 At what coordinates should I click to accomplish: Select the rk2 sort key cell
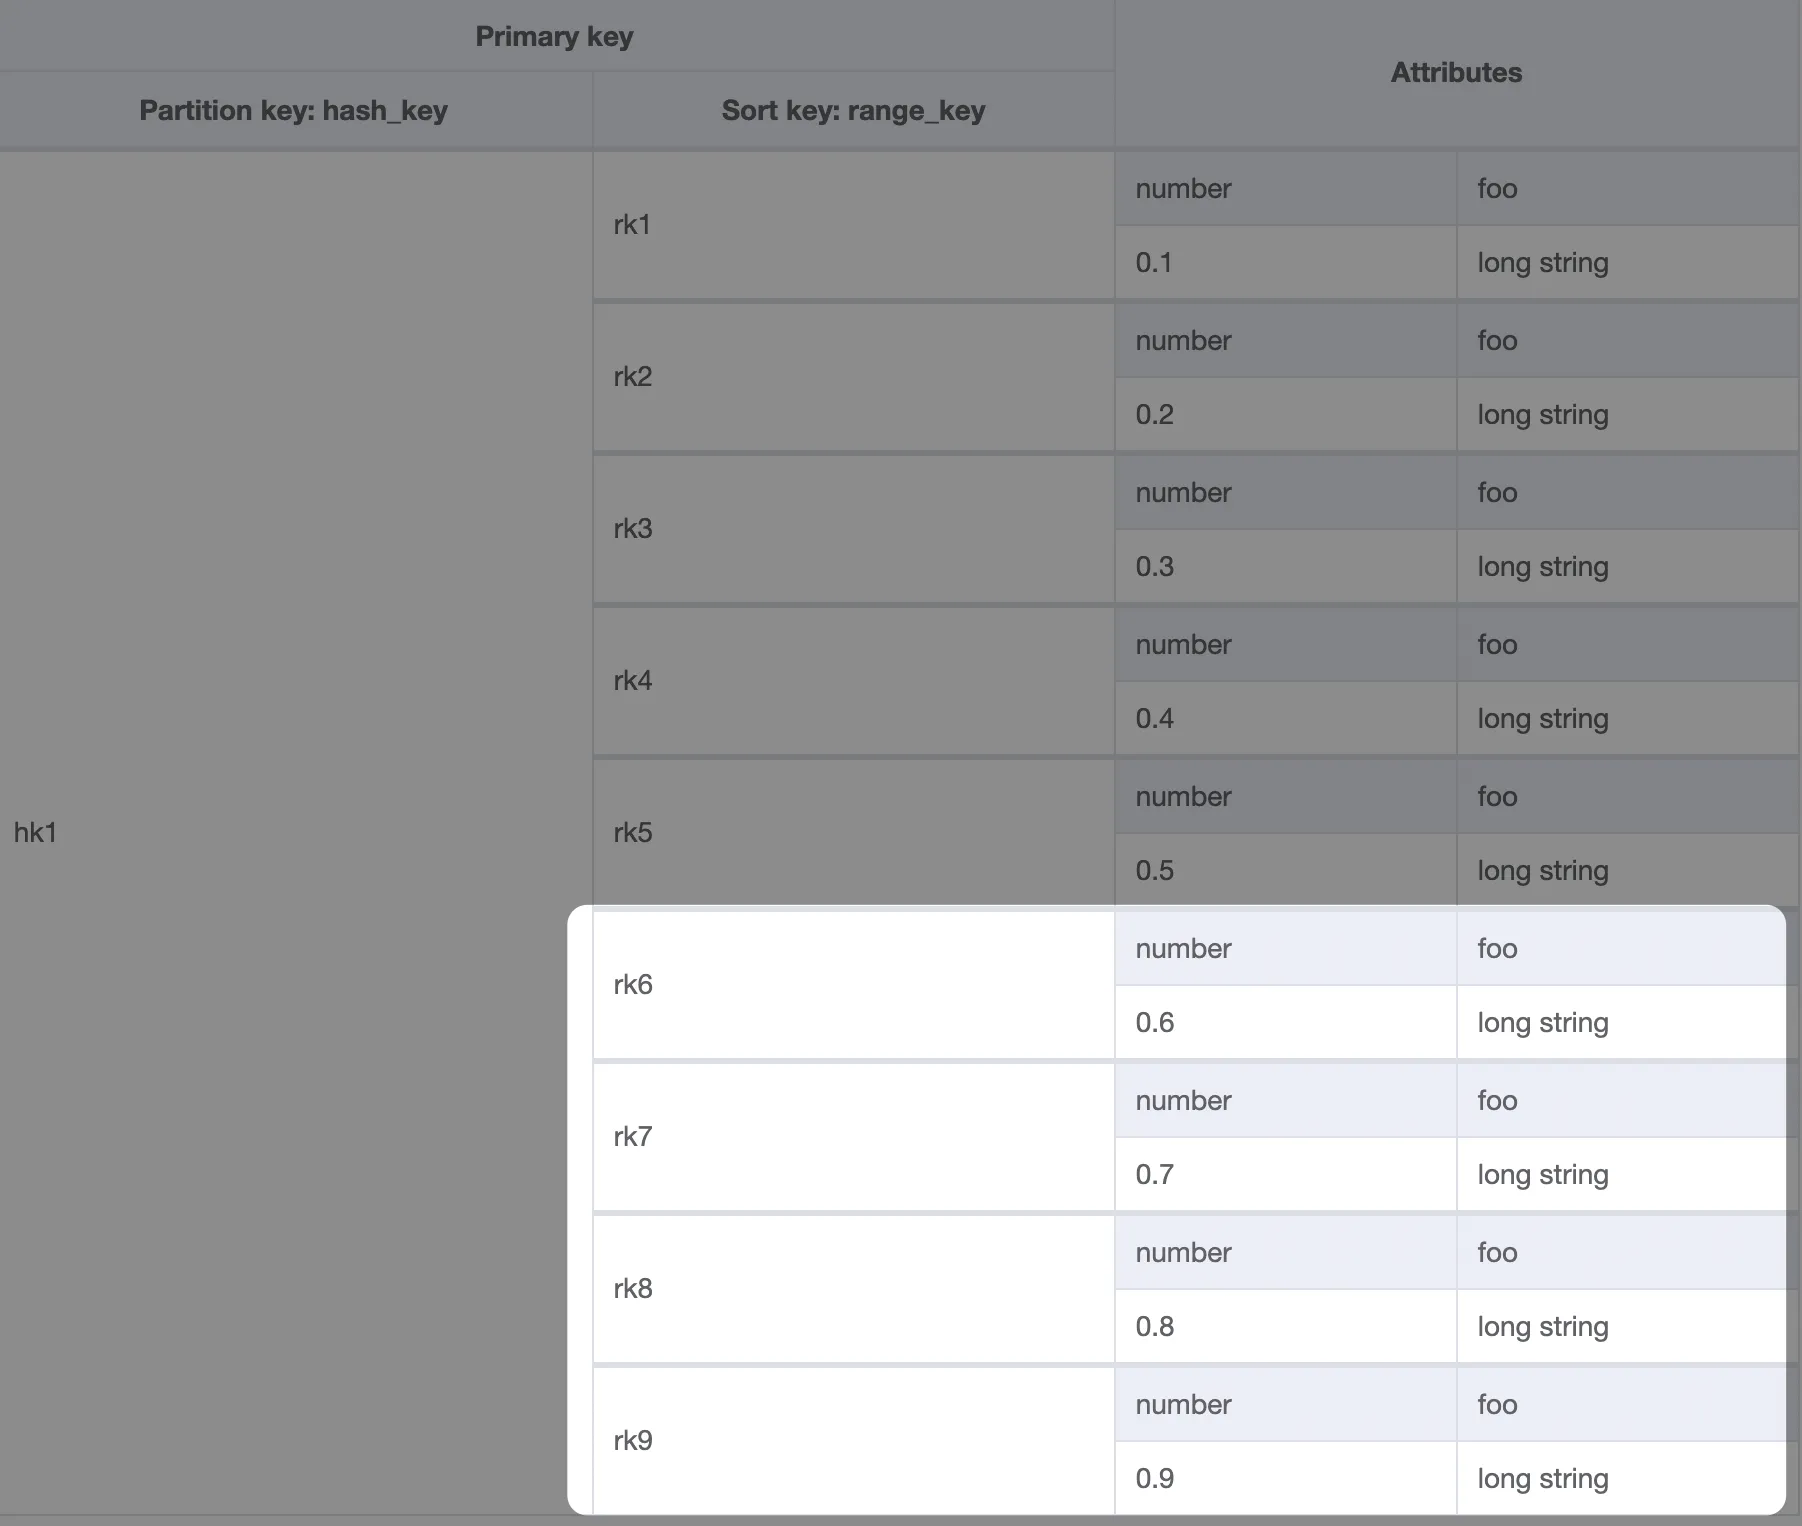click(x=633, y=377)
